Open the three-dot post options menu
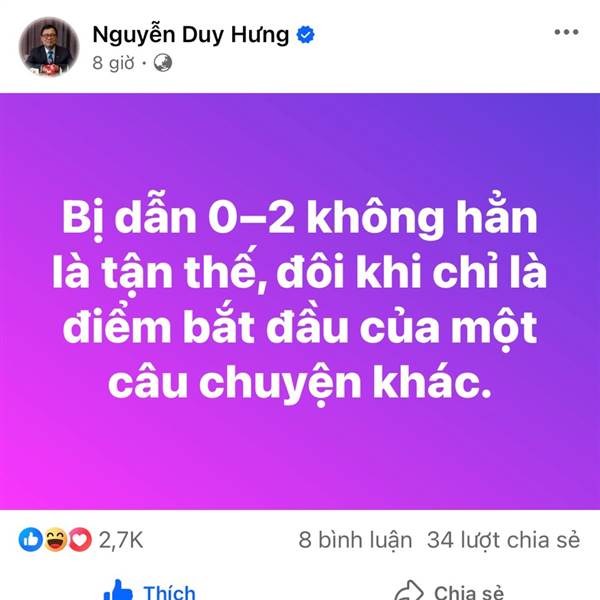Viewport: 600px width, 600px height. pyautogui.click(x=566, y=32)
